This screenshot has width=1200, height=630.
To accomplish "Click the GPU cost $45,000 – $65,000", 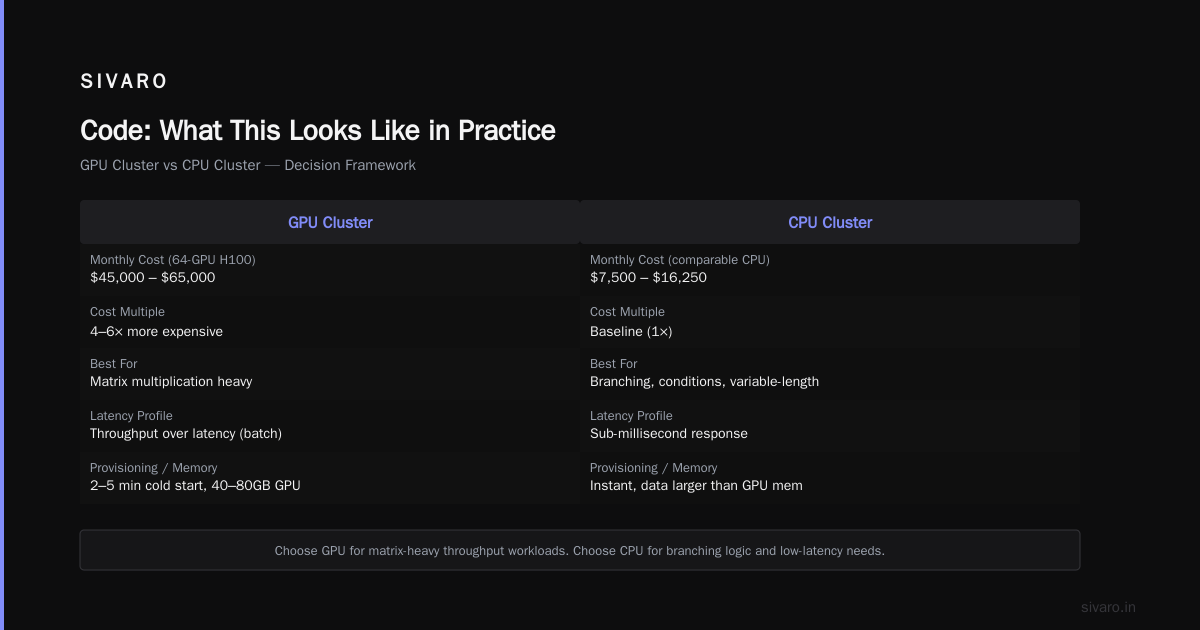I will pyautogui.click(x=152, y=277).
